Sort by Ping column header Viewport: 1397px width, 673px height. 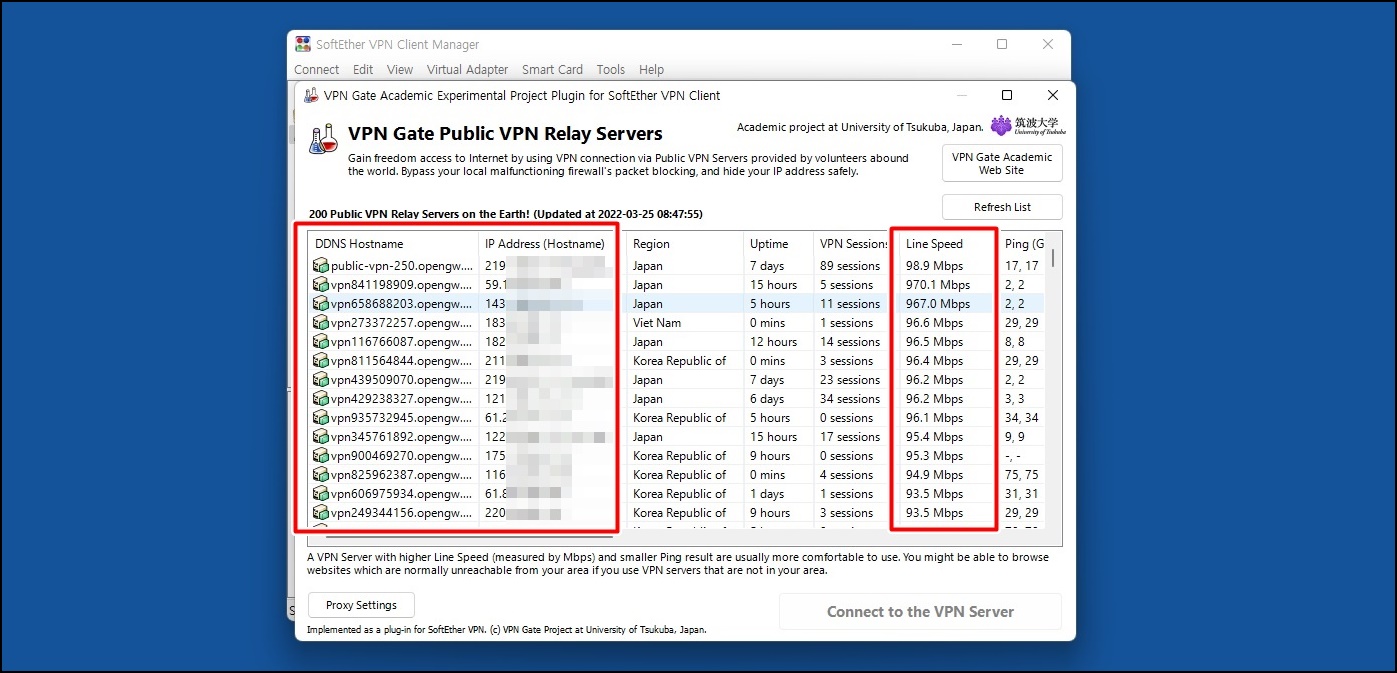pyautogui.click(x=1022, y=244)
